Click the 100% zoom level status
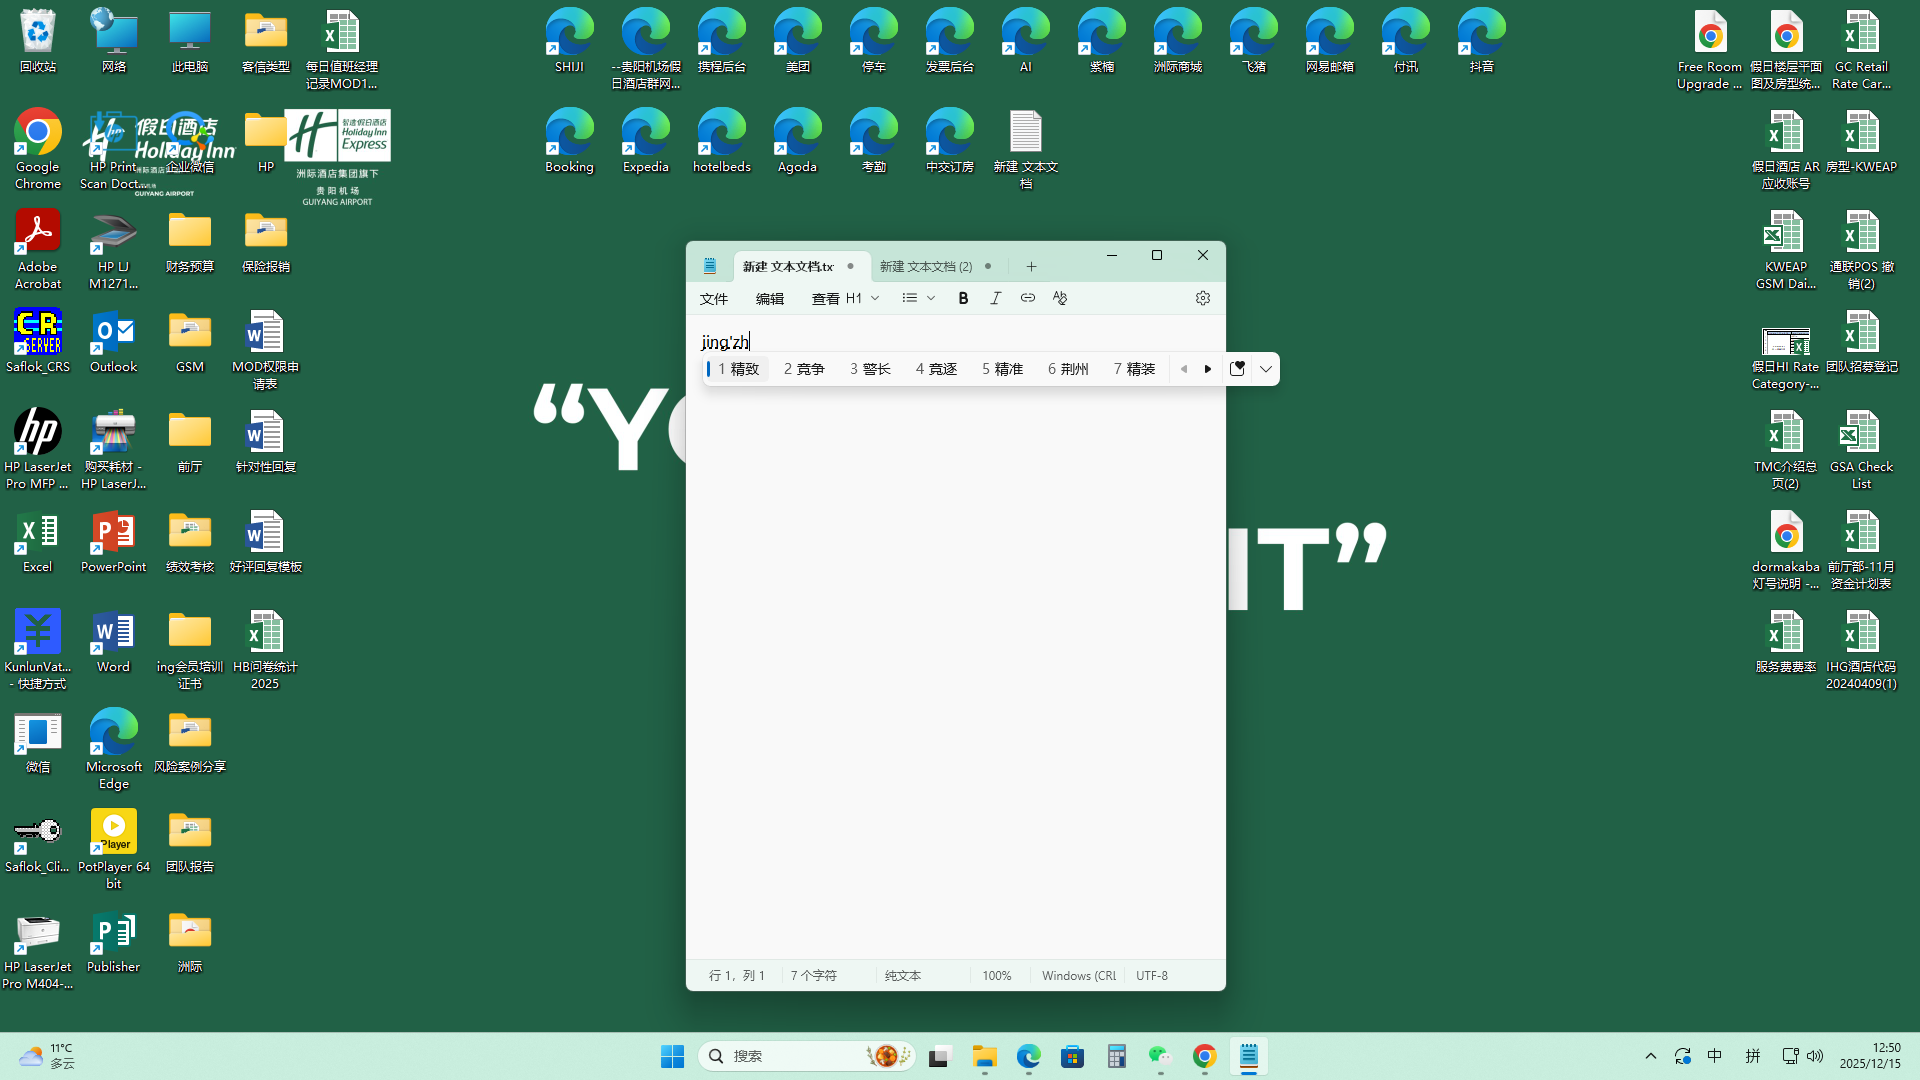The image size is (1920, 1080). coord(996,975)
